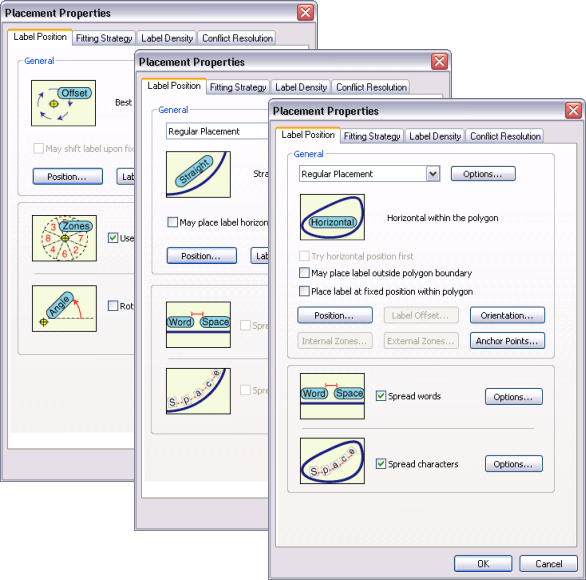This screenshot has width=586, height=580.
Task: Click the External Zones button
Action: [x=421, y=341]
